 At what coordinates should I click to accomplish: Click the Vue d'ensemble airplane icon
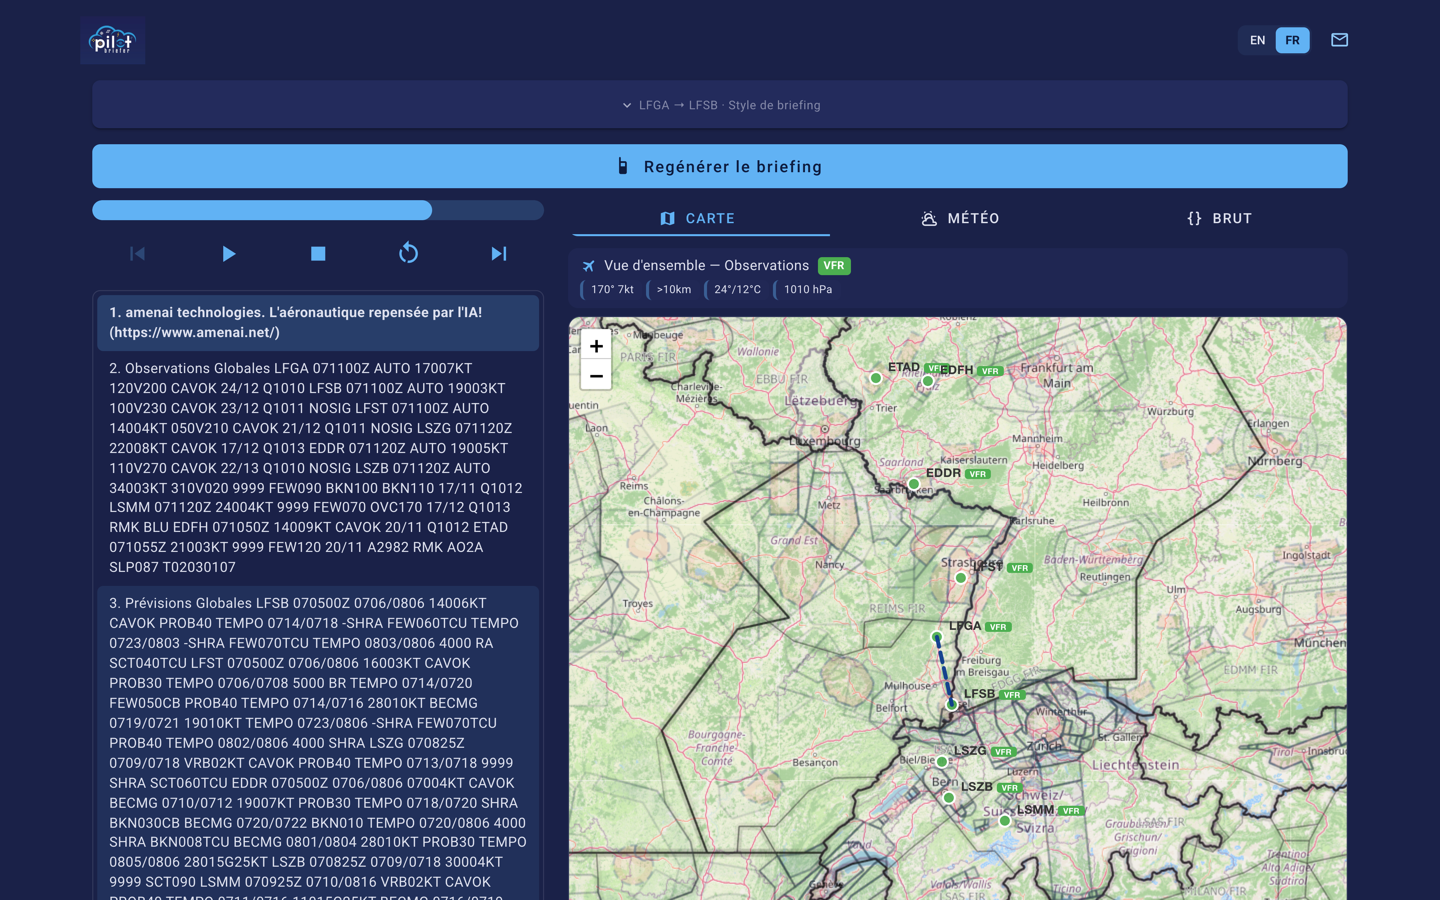click(x=589, y=266)
